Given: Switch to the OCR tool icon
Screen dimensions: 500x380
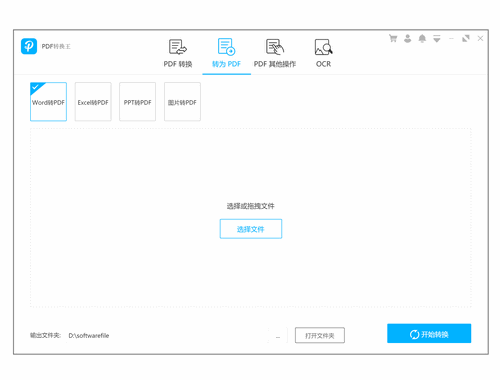Looking at the screenshot, I should click(323, 47).
